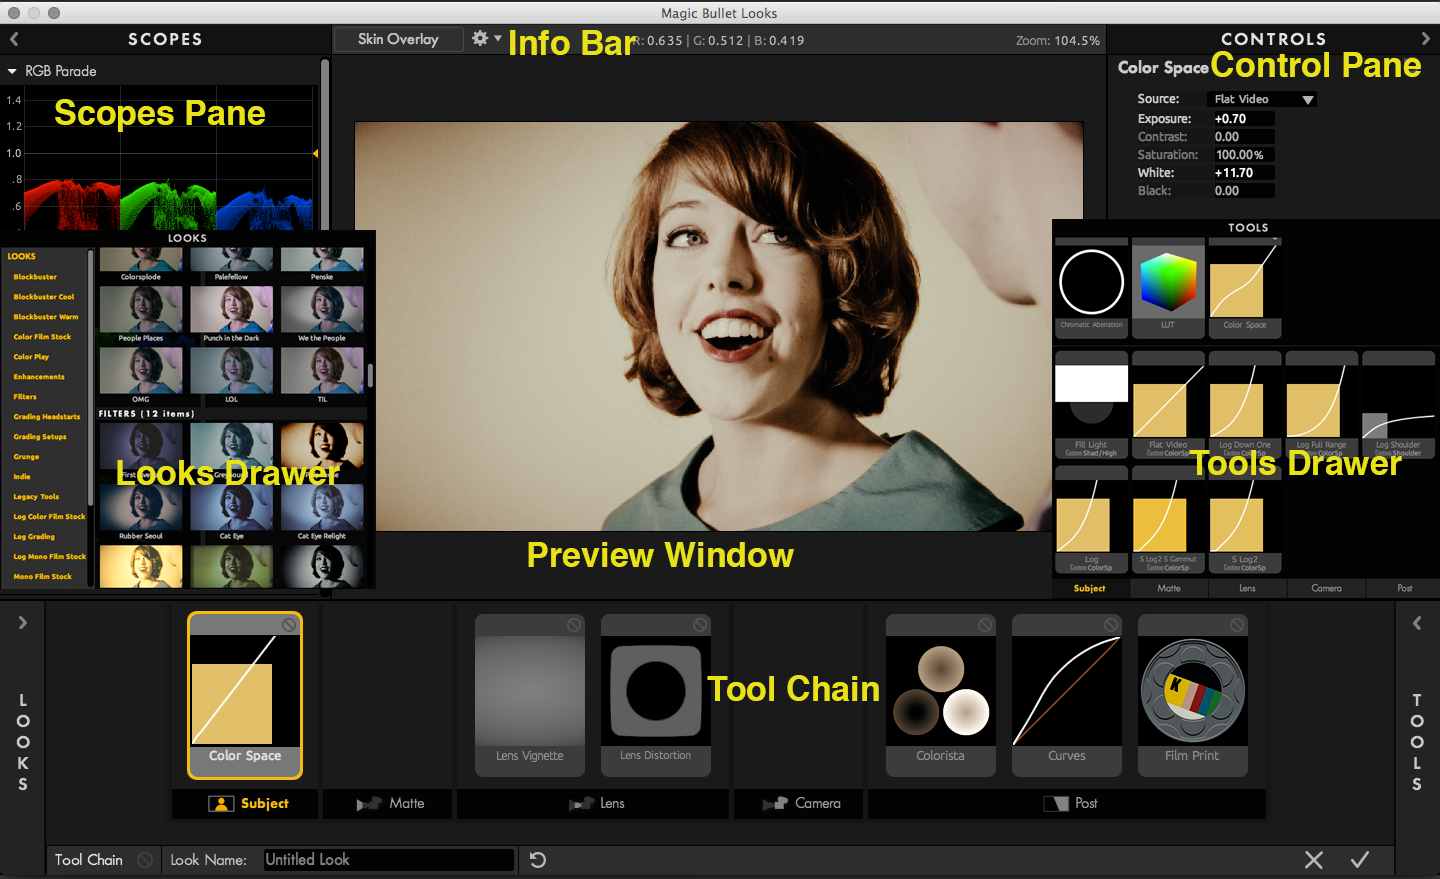Open the gear settings icon in info bar
The image size is (1440, 879).
click(480, 38)
